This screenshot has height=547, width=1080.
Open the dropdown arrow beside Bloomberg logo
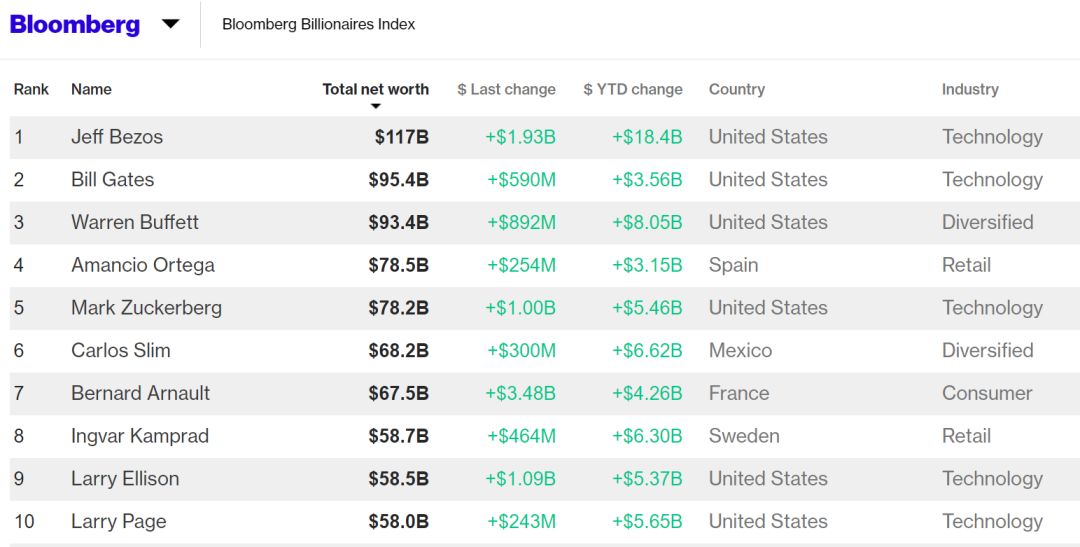(170, 24)
